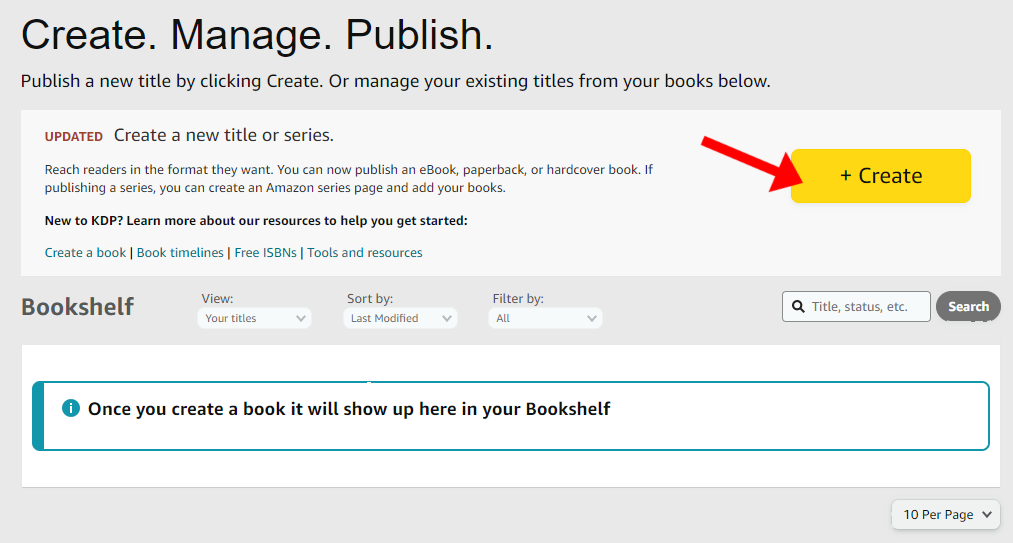This screenshot has width=1013, height=543.
Task: Open the Create a book link
Action: (x=85, y=253)
